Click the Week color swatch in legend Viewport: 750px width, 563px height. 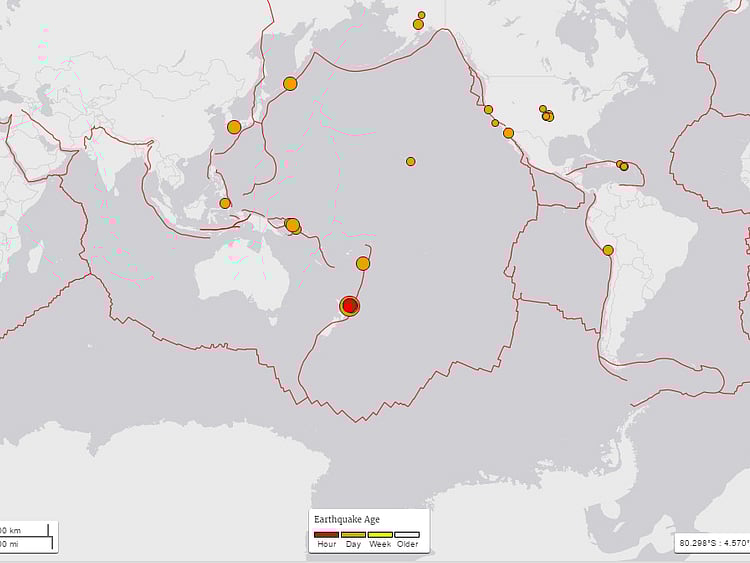(381, 535)
